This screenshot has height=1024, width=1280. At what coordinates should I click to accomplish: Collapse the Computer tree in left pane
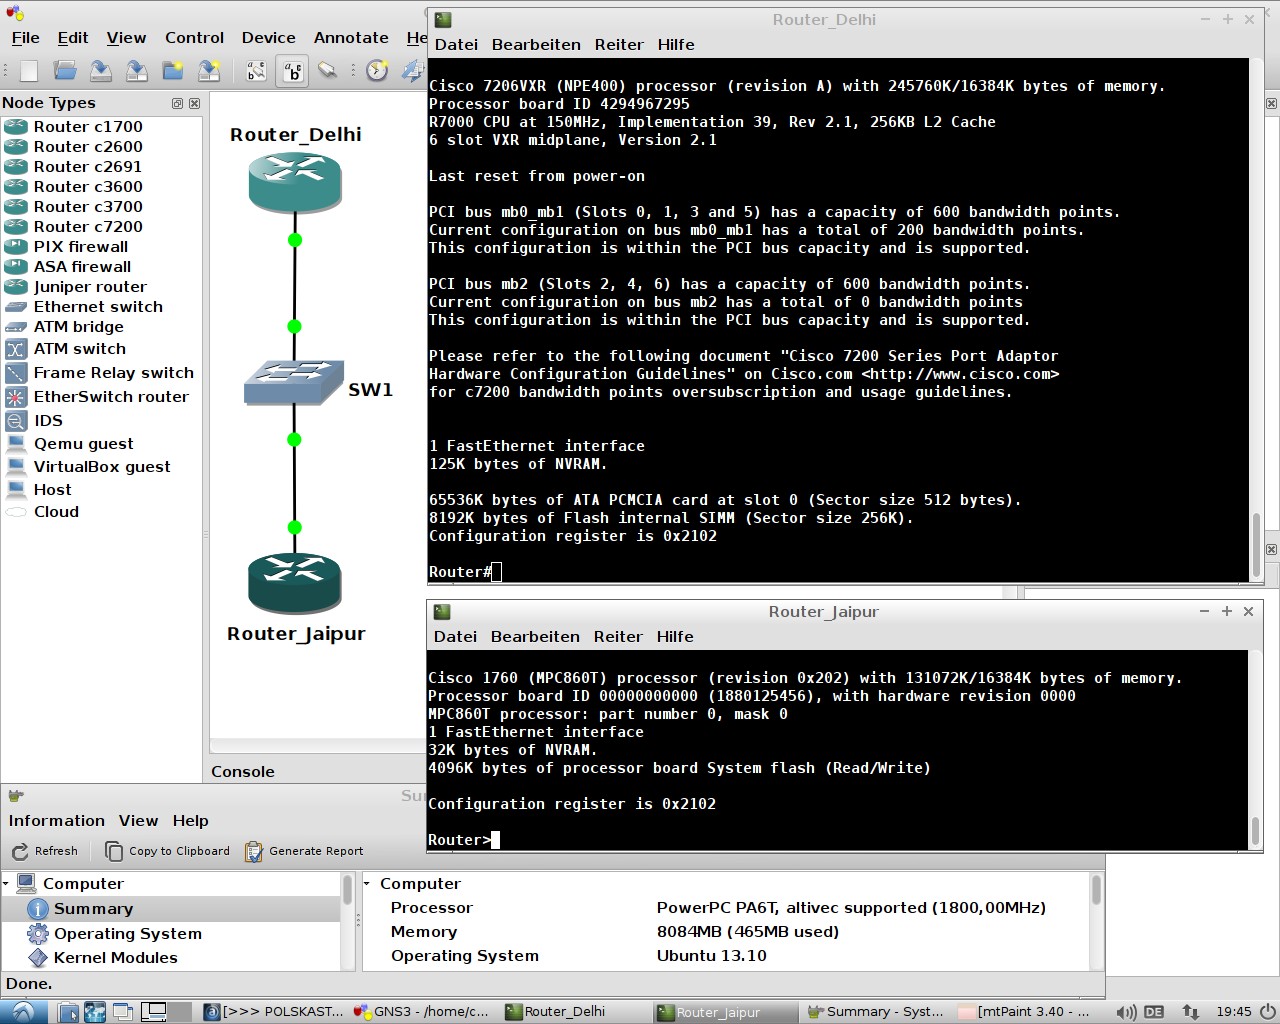pyautogui.click(x=6, y=884)
